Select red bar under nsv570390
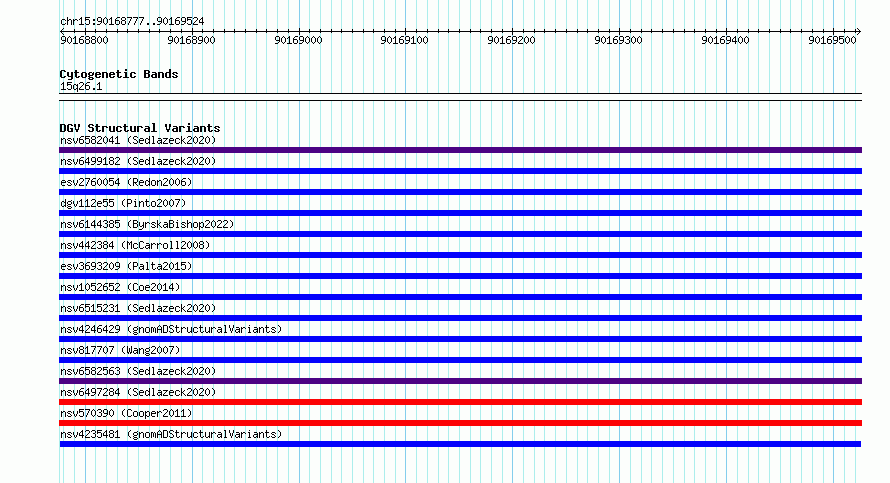 460,423
